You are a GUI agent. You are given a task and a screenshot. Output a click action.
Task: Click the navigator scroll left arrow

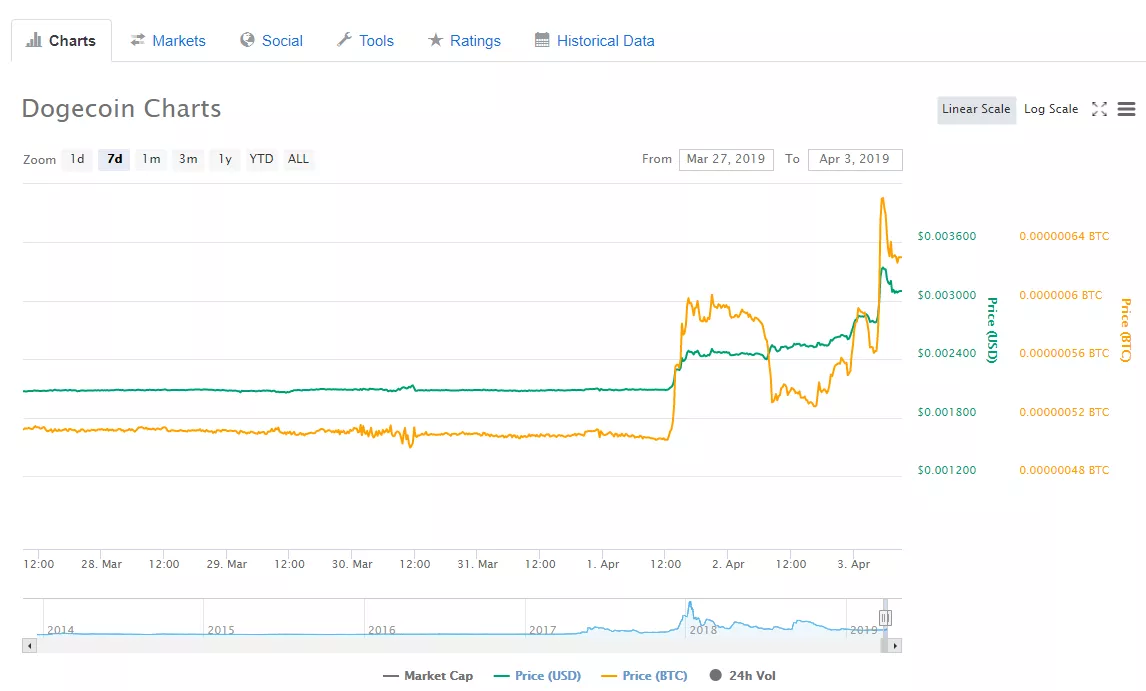(x=28, y=646)
